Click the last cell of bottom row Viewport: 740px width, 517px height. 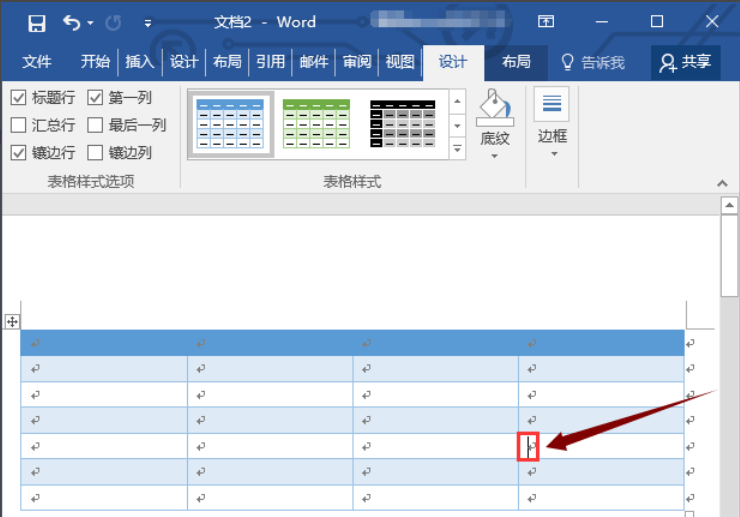(601, 498)
